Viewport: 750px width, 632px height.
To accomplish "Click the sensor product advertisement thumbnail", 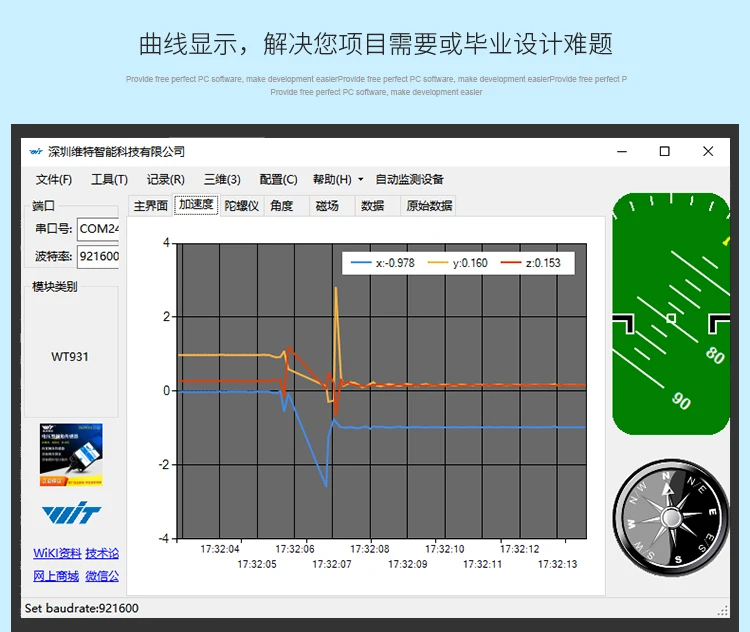I will point(71,455).
